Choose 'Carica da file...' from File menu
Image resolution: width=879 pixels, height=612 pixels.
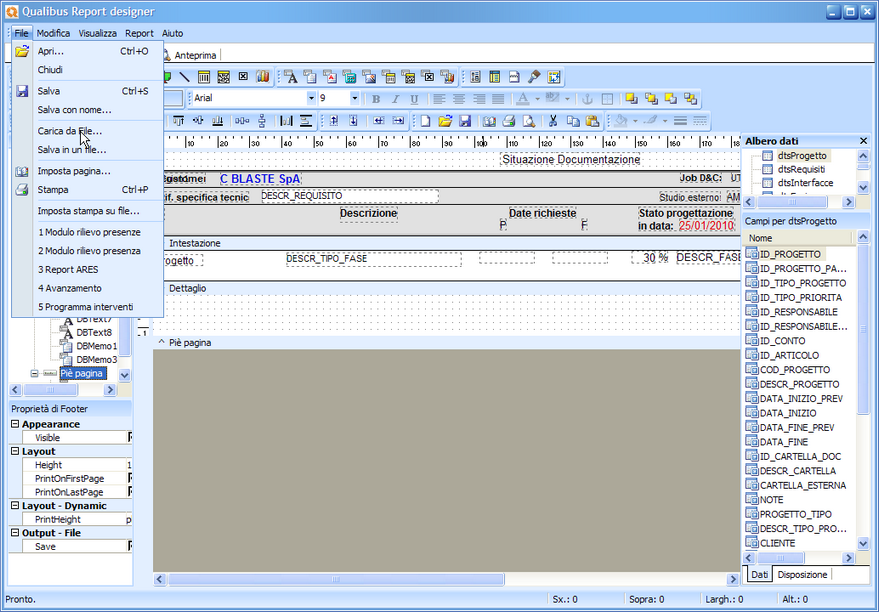click(x=69, y=131)
